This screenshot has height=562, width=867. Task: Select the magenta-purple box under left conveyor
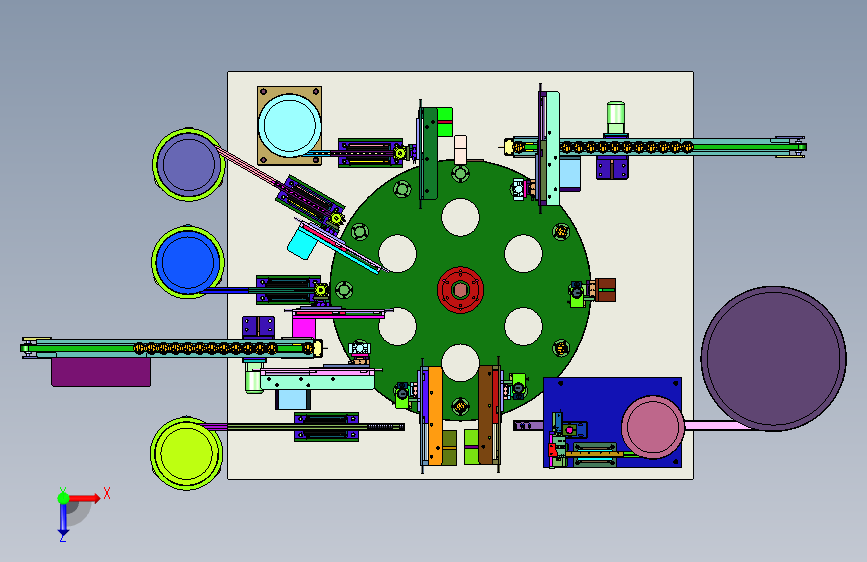pyautogui.click(x=101, y=372)
